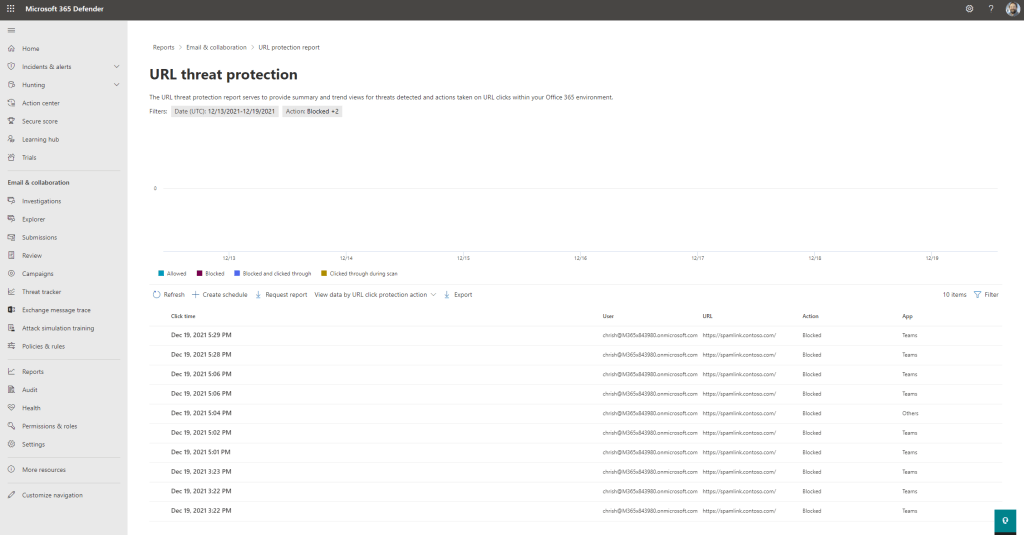Click the Export button
This screenshot has width=1024, height=535.
[x=458, y=295]
